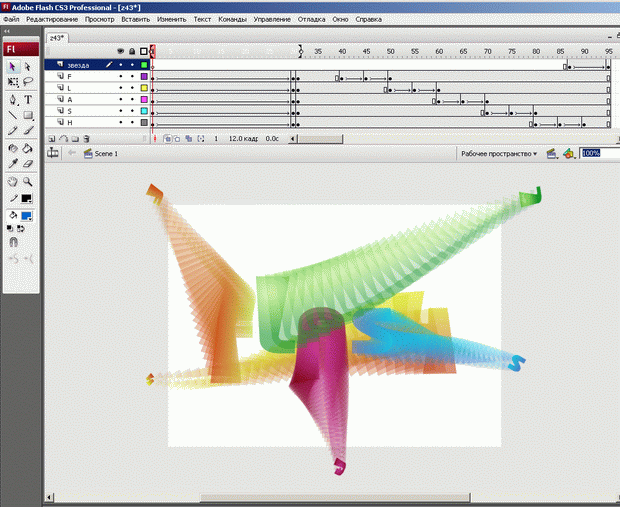Select the Rectangle tool
The height and width of the screenshot is (507, 620).
tap(28, 115)
